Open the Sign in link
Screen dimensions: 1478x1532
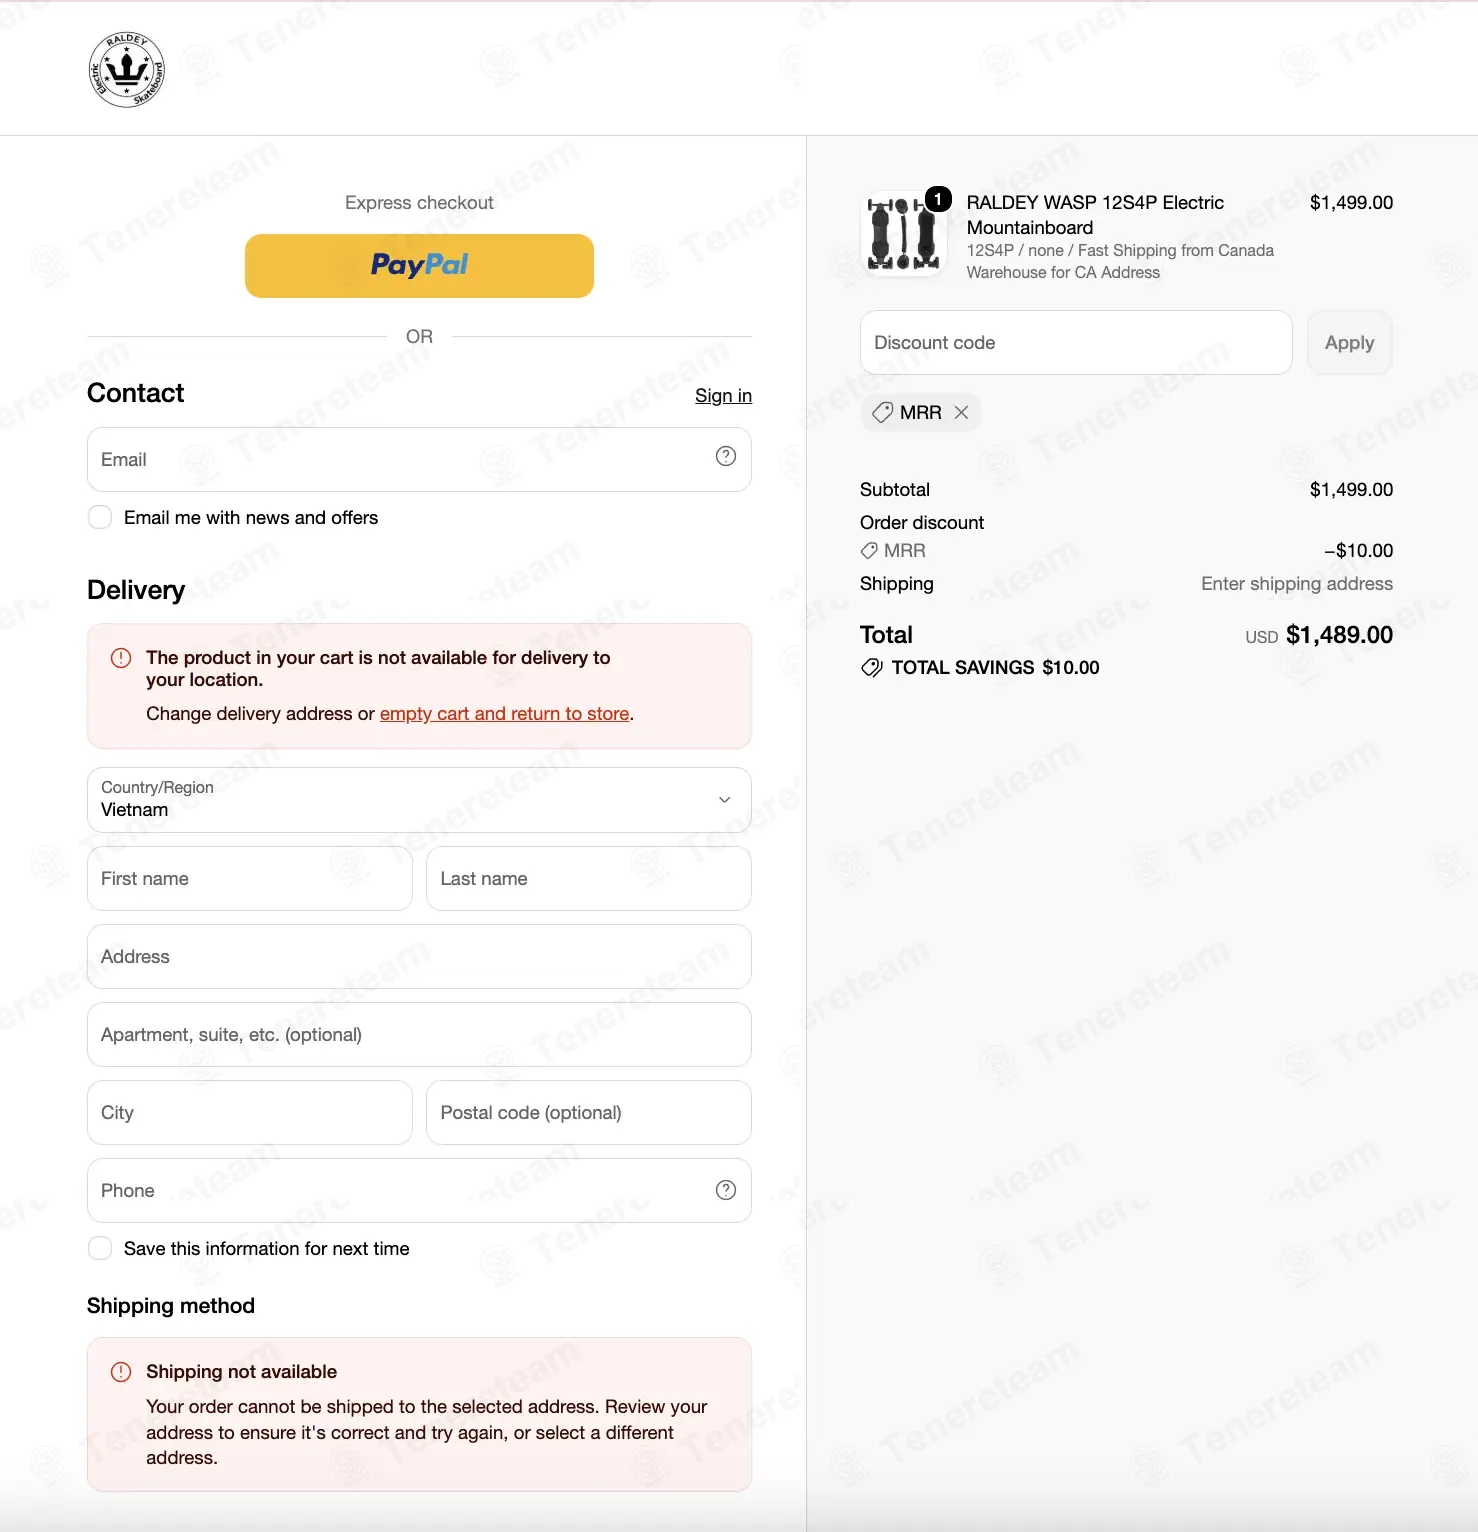723,396
